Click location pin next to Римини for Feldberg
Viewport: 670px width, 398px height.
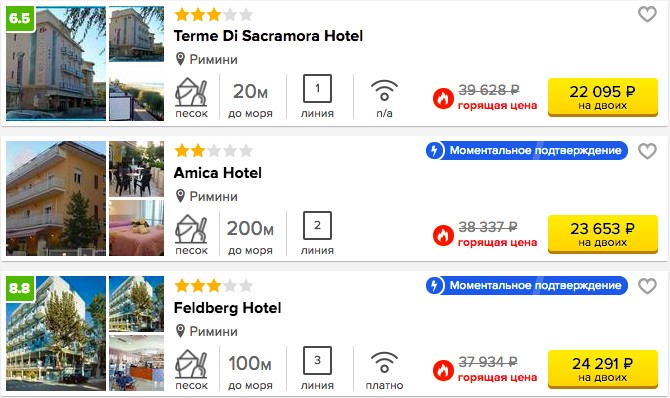(180, 331)
